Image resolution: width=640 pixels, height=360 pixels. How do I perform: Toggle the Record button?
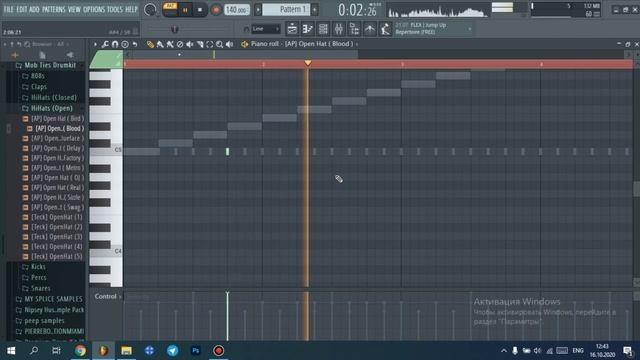coord(216,9)
